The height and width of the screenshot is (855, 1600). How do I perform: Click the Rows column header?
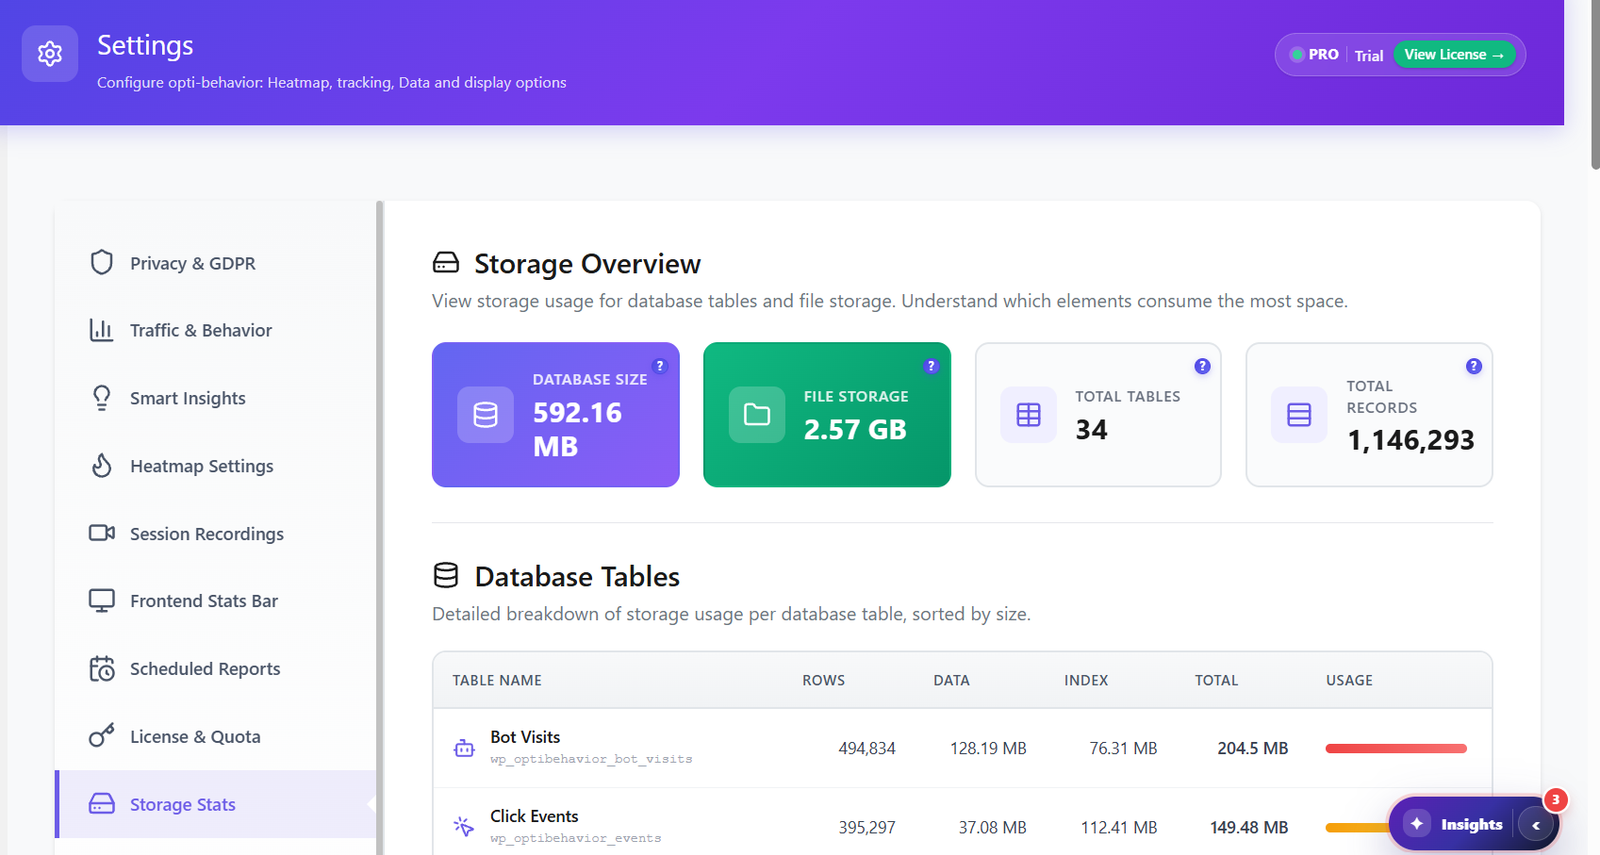point(823,680)
